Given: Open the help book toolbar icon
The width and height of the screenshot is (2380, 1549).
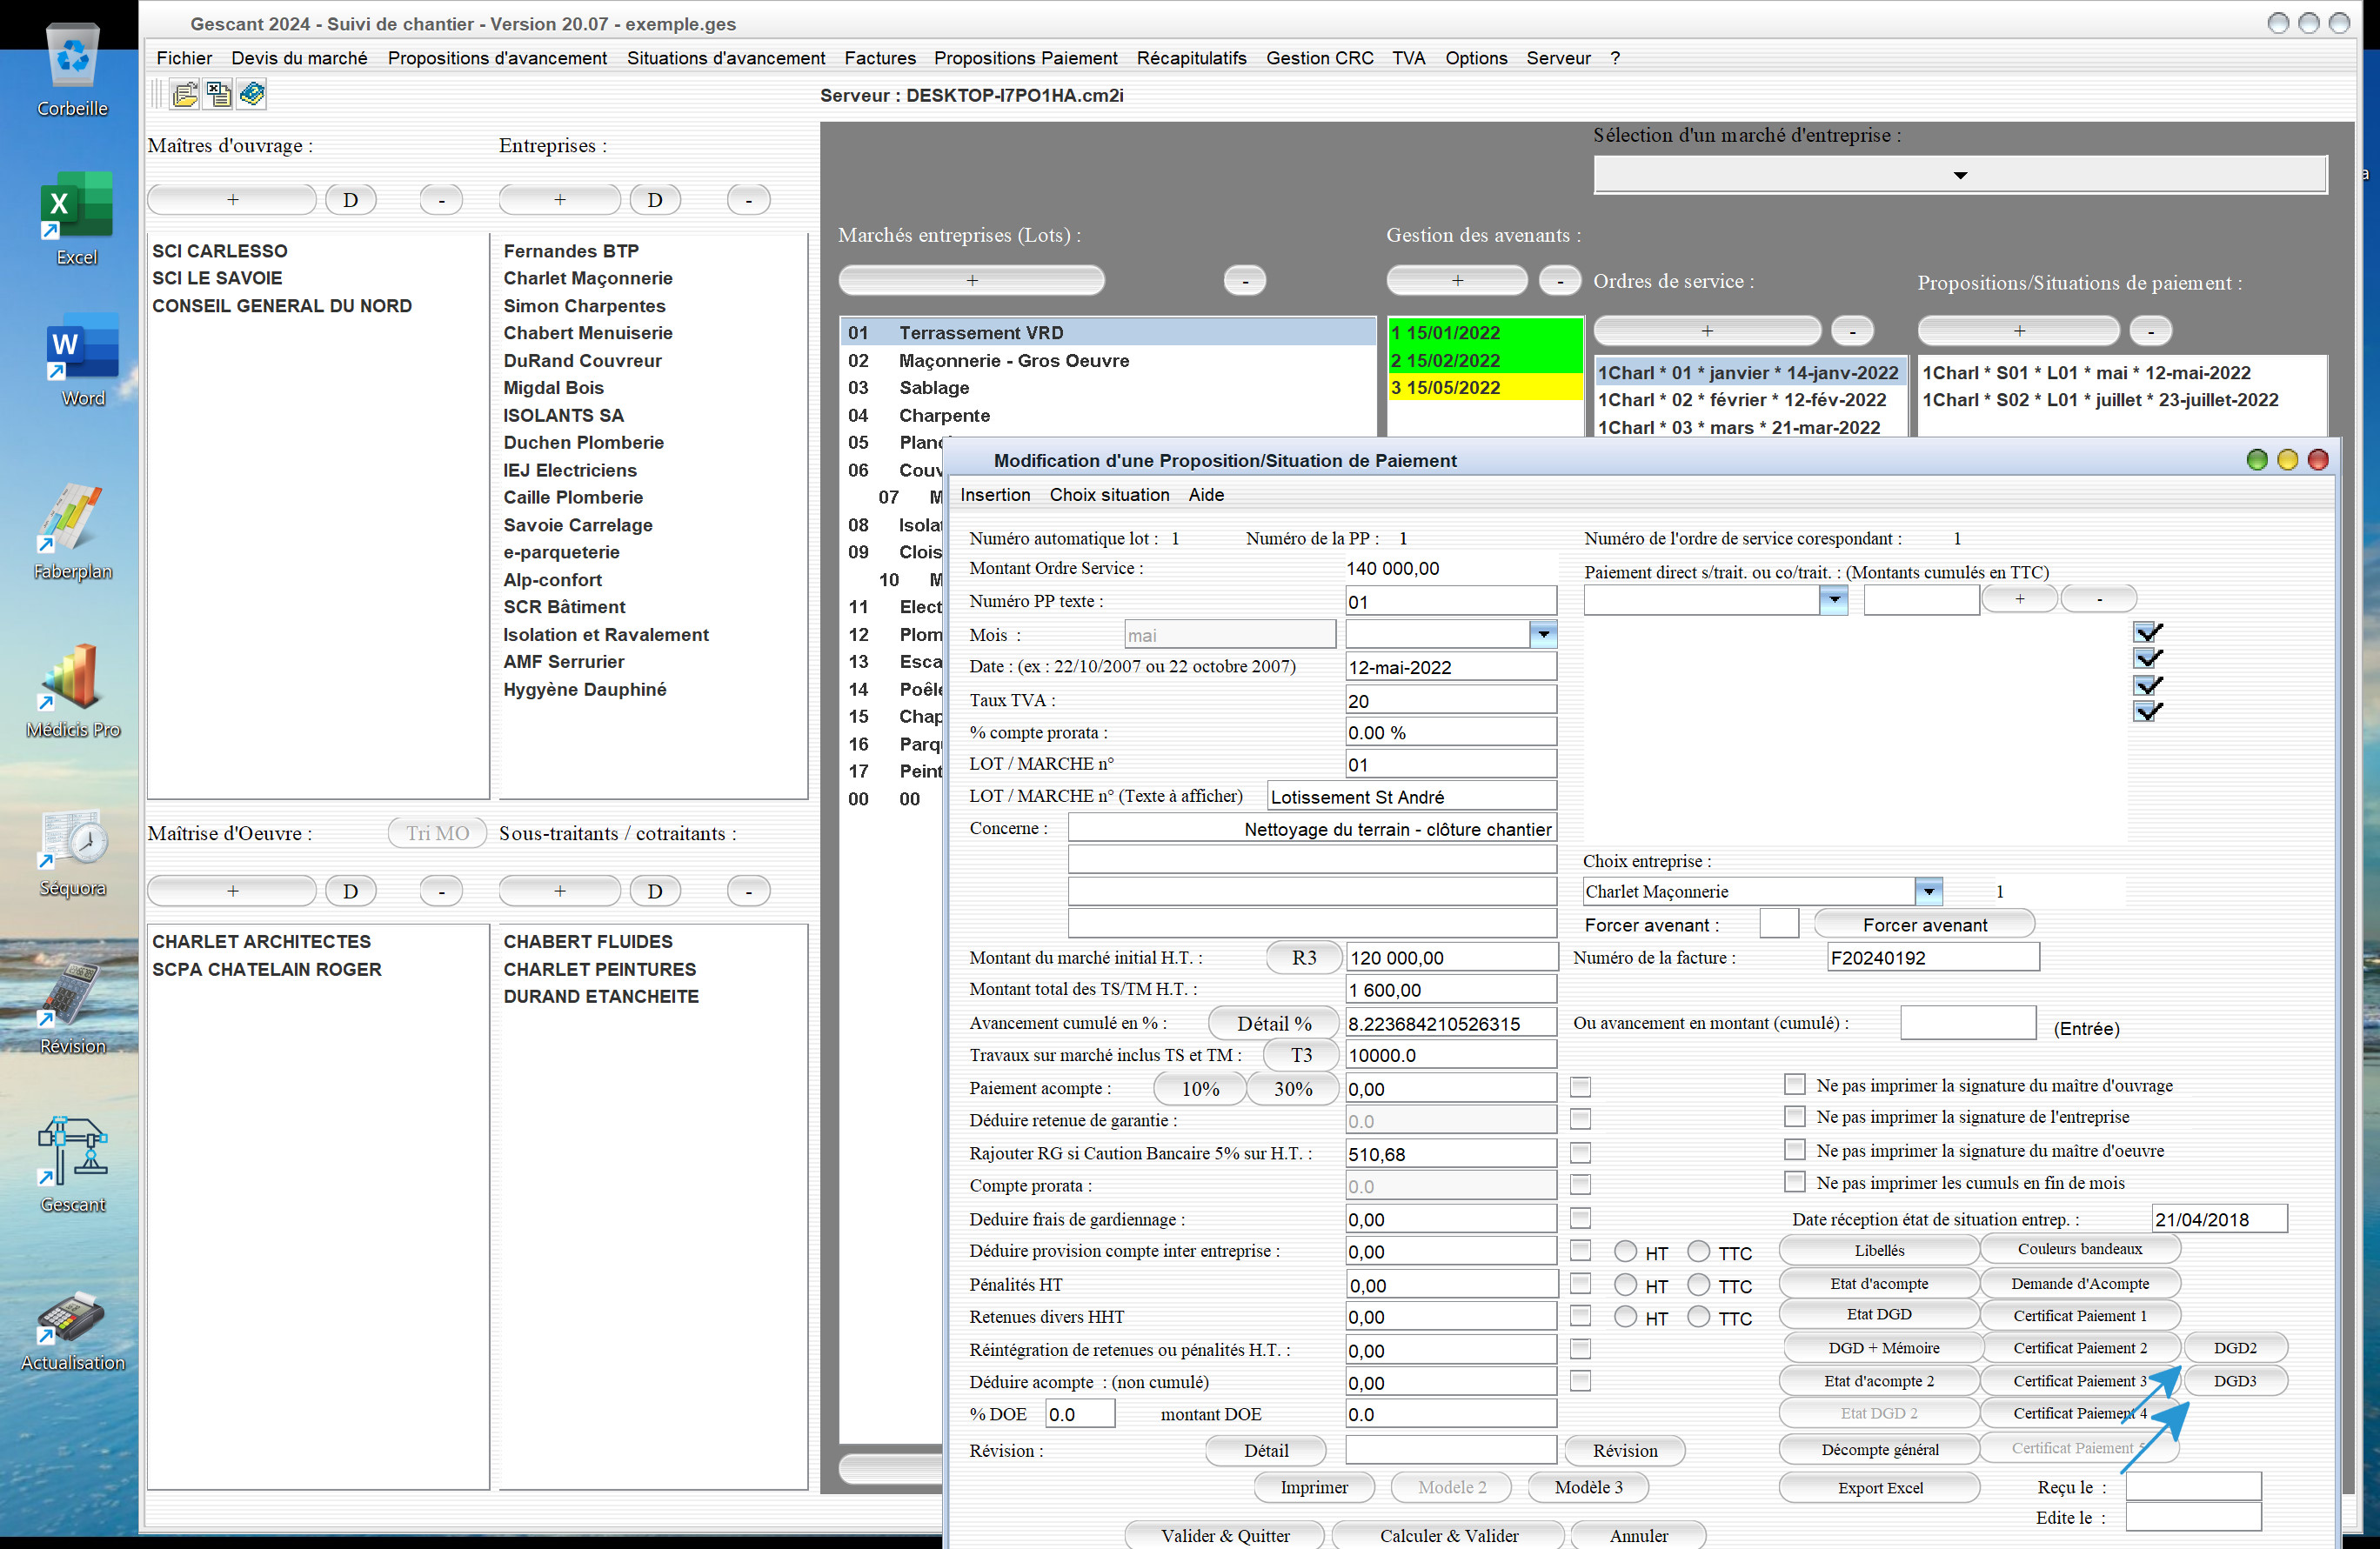Looking at the screenshot, I should click(252, 95).
